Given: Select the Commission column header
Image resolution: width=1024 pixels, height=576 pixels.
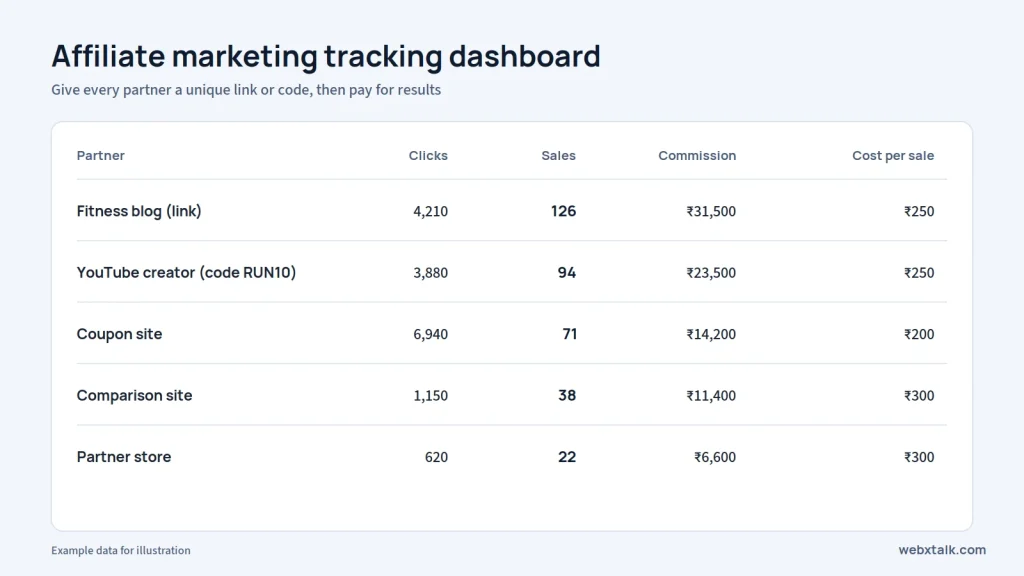Looking at the screenshot, I should point(697,155).
